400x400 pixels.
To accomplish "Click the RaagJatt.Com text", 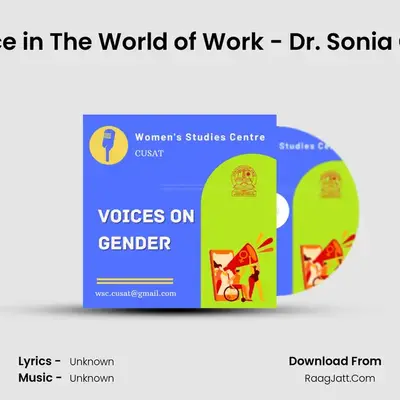I will 340,378.
